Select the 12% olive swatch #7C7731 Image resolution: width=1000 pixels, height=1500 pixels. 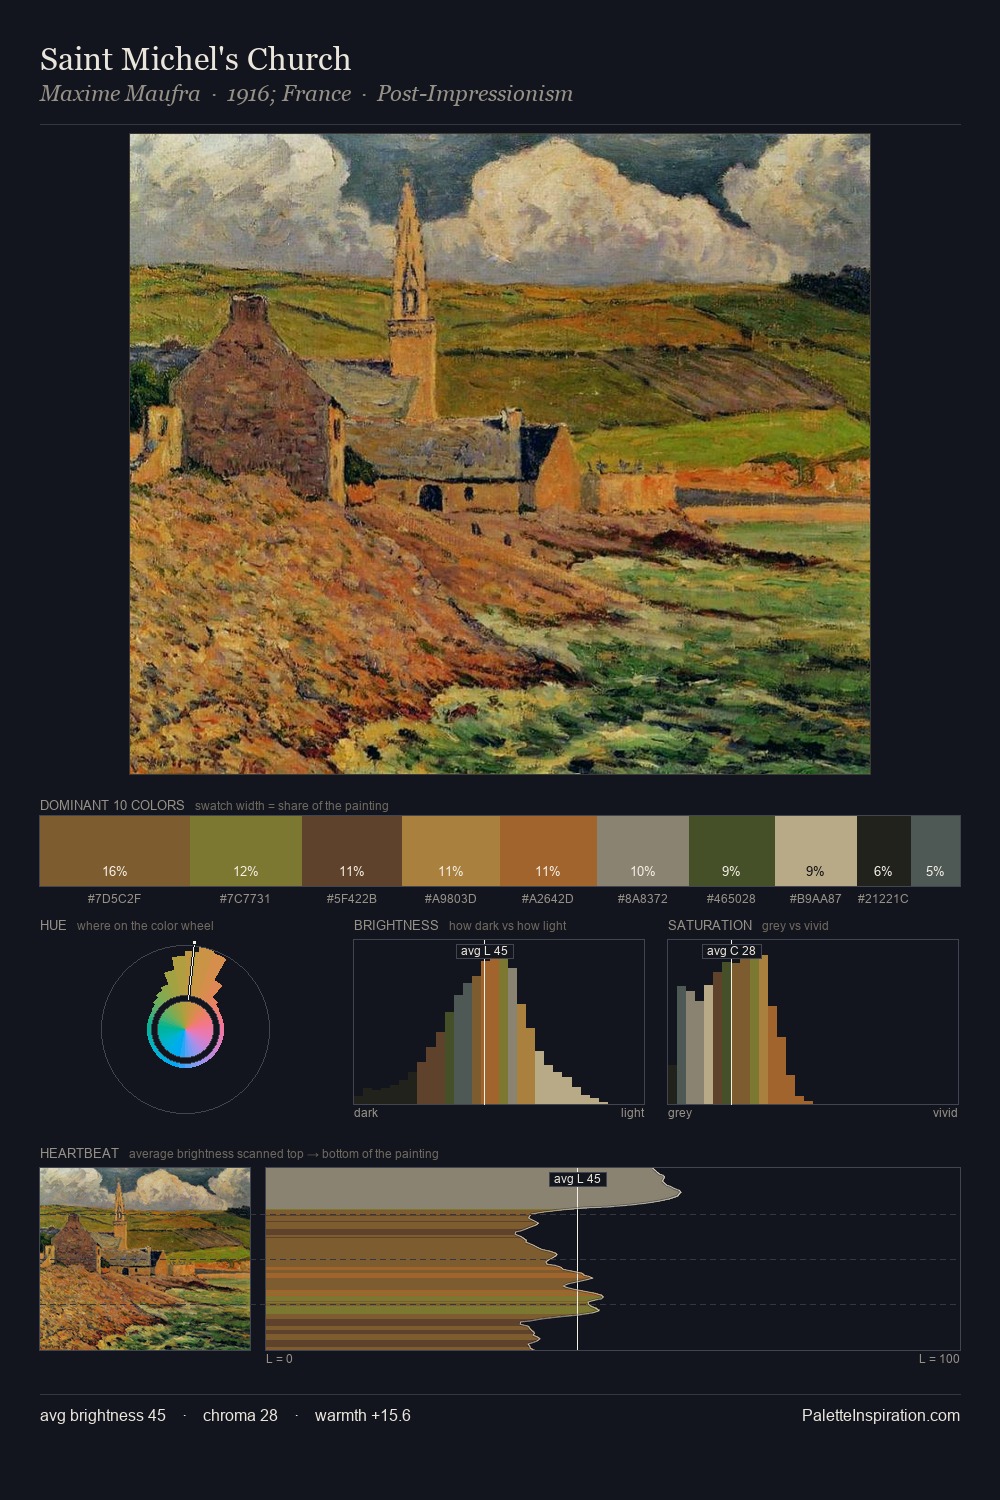pyautogui.click(x=246, y=851)
